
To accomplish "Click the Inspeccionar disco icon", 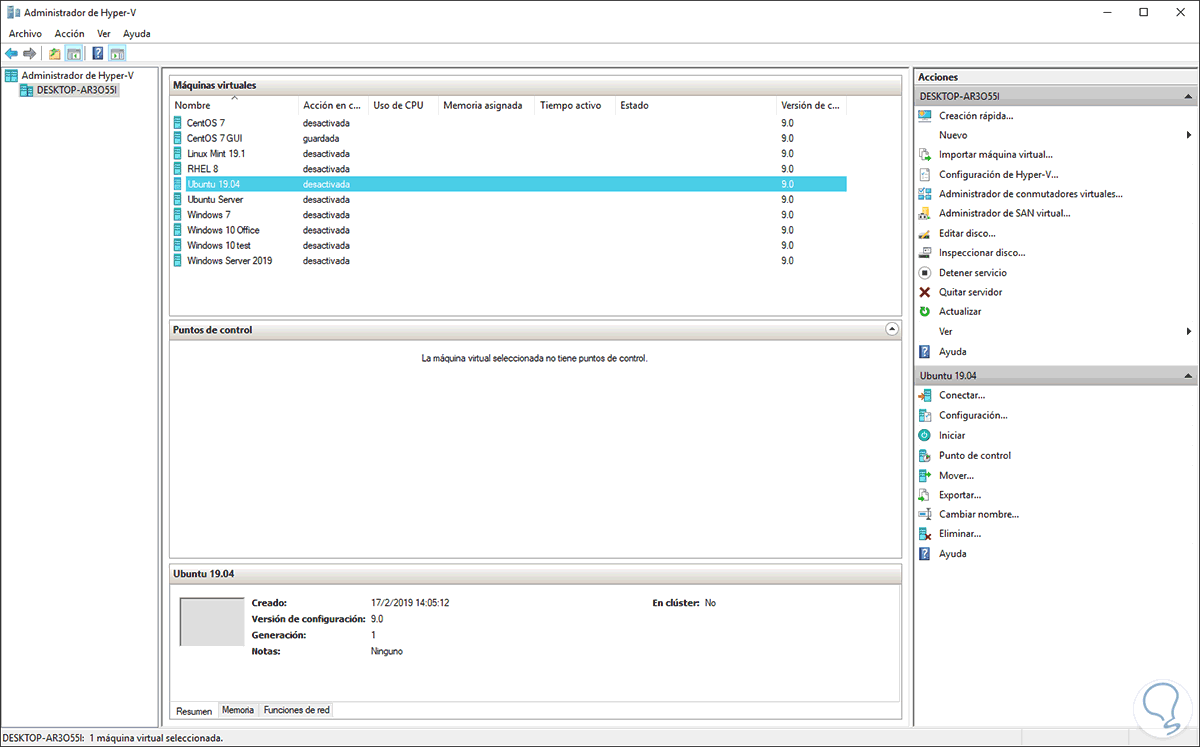I will click(x=925, y=253).
